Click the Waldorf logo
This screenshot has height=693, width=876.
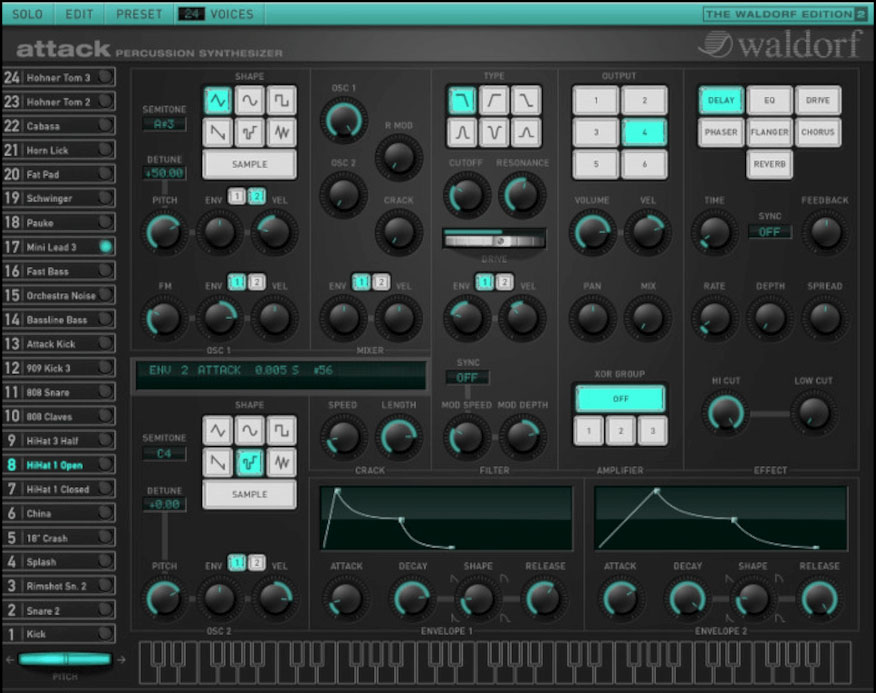coord(781,45)
